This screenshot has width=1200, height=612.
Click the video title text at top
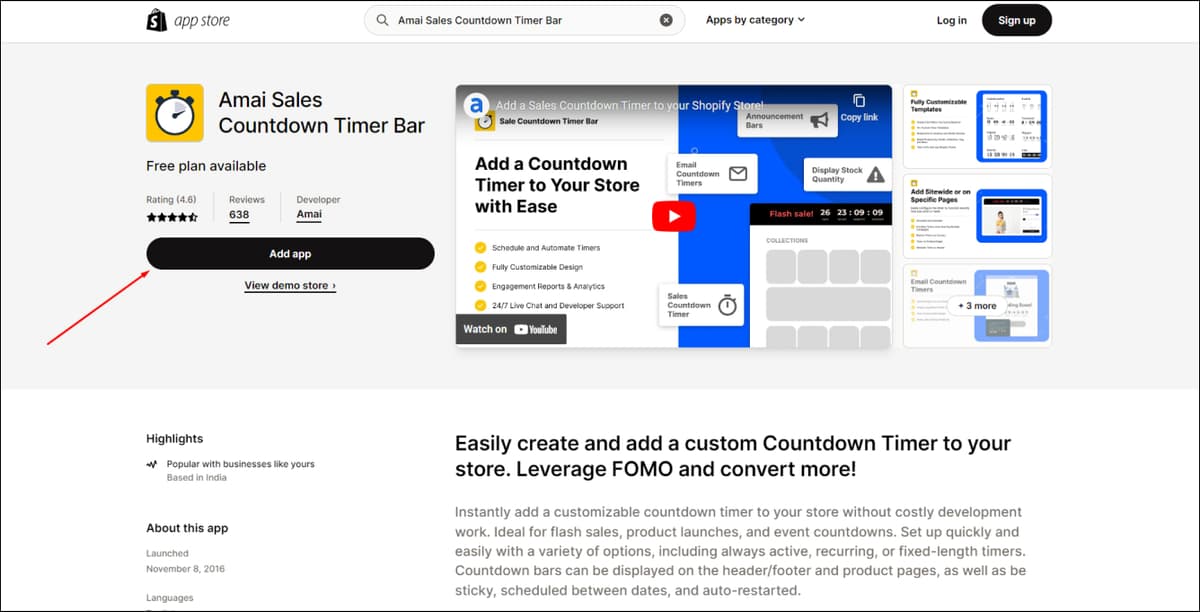(x=630, y=105)
